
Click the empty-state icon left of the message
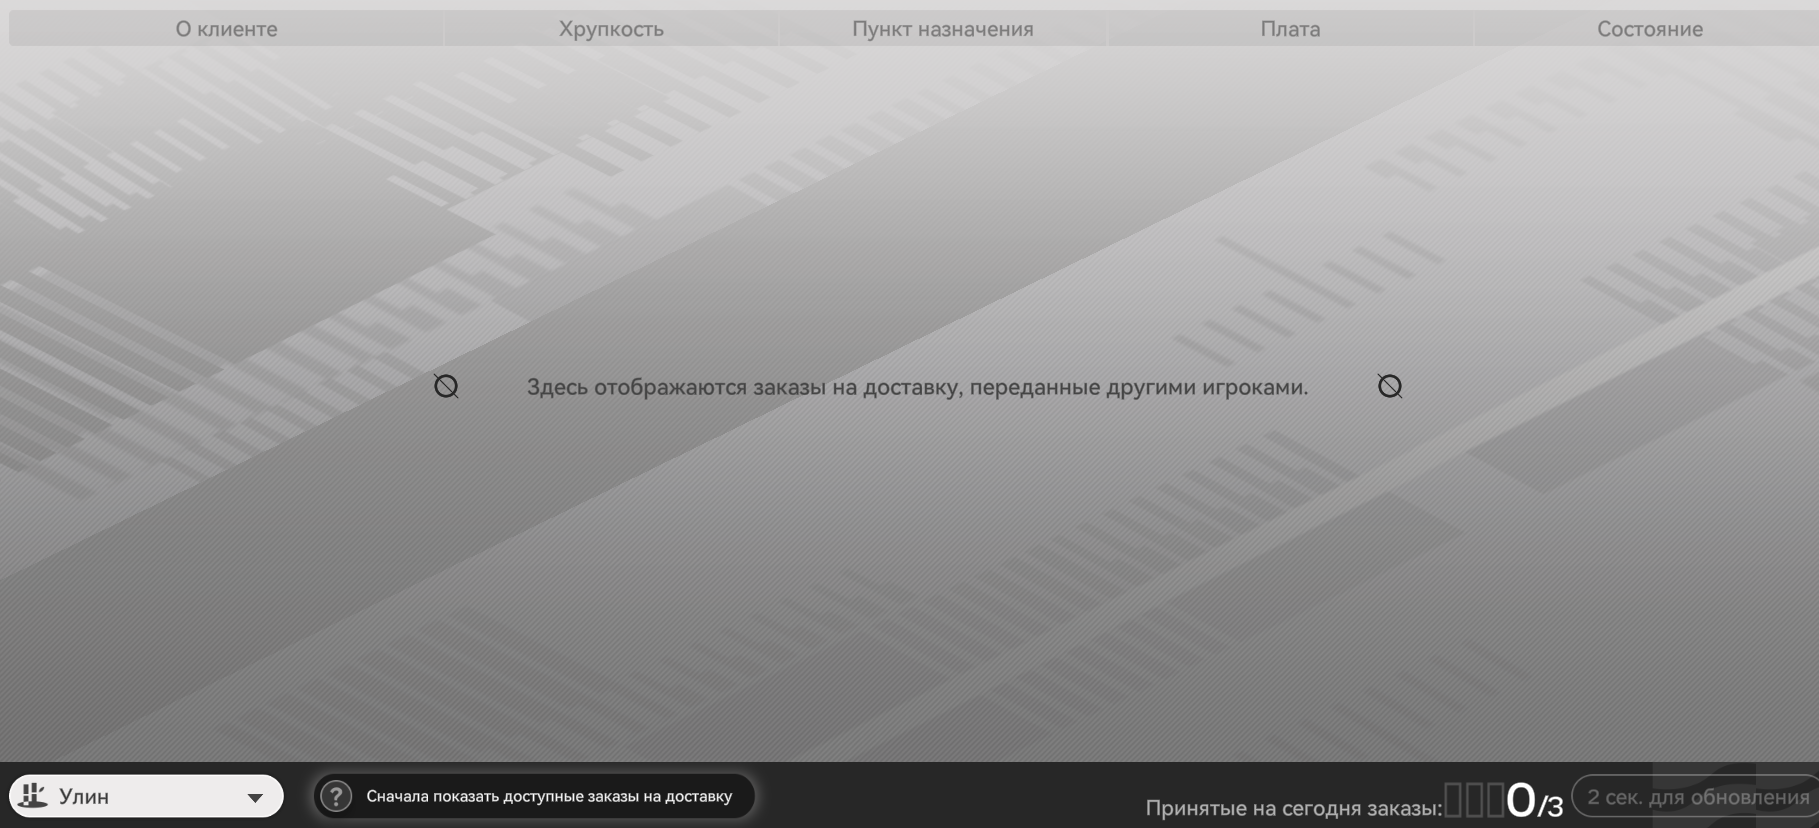[x=446, y=386]
